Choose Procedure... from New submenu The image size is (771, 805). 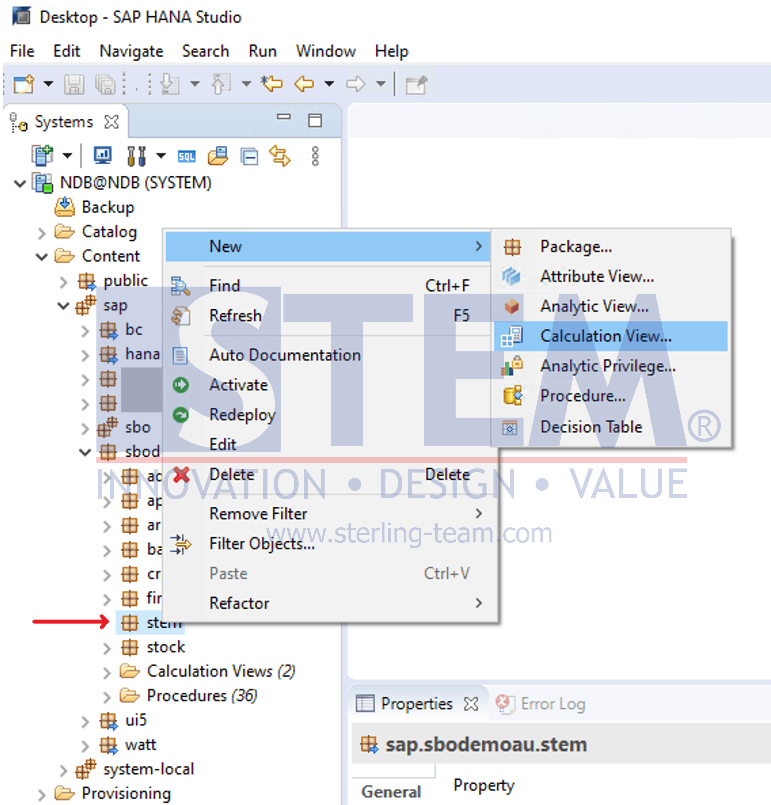coord(611,396)
